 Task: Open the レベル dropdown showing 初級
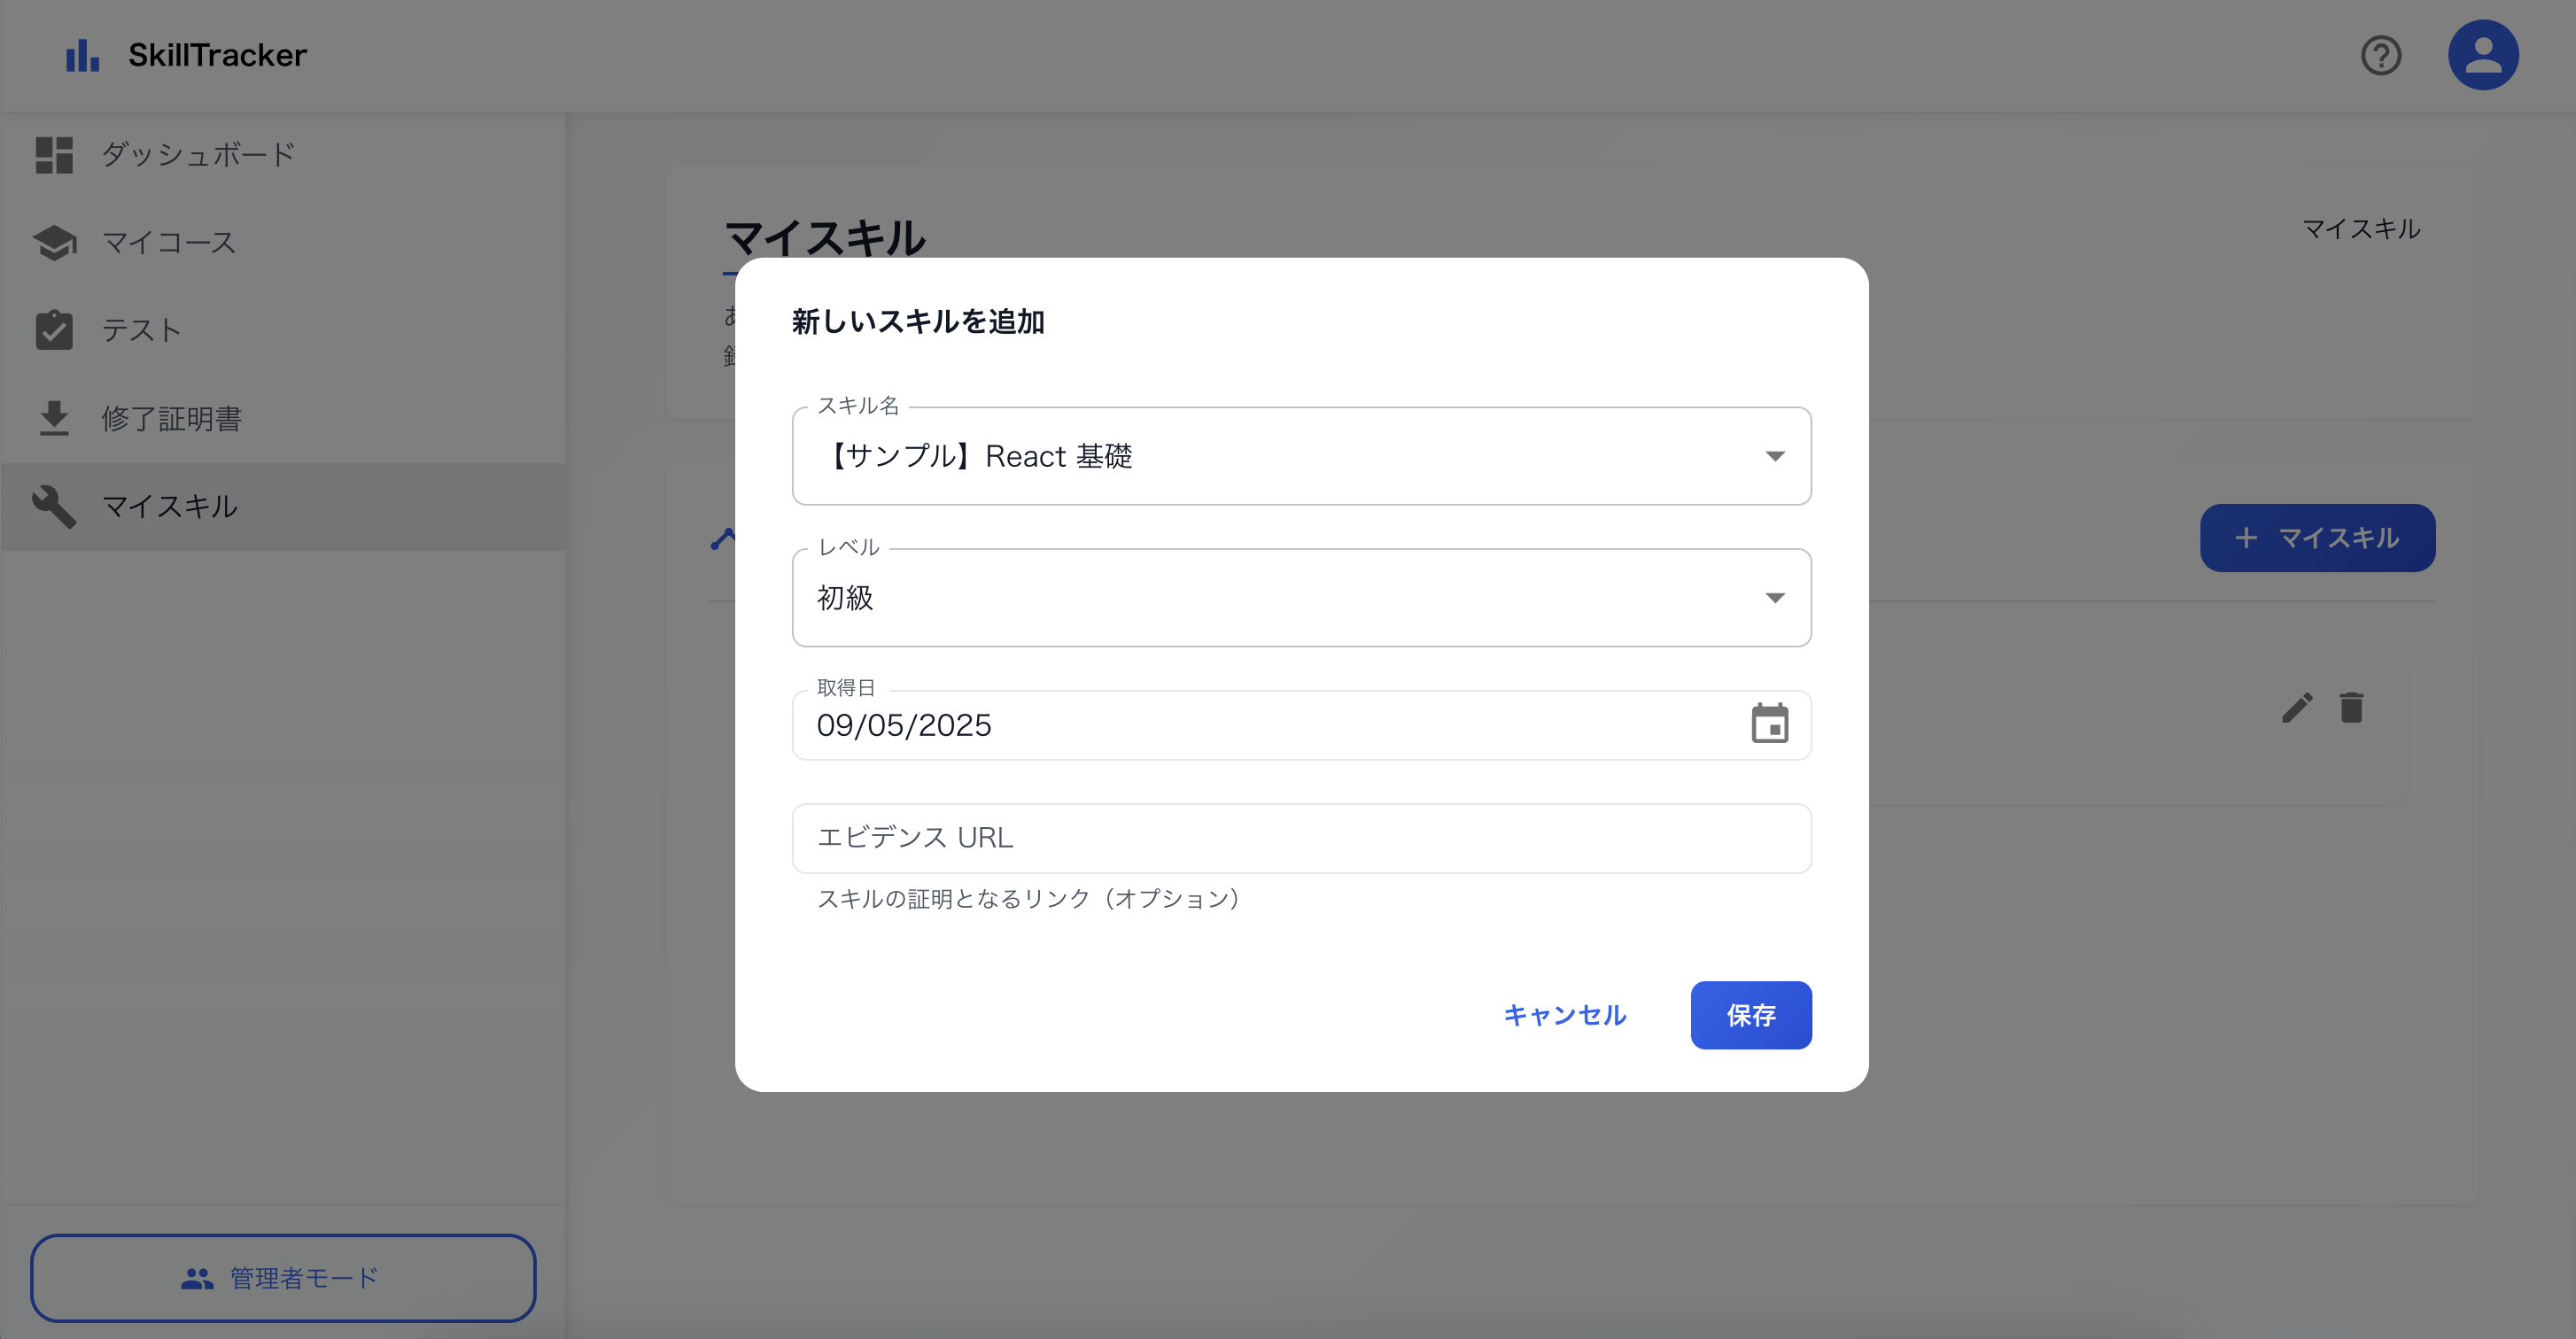(1775, 597)
